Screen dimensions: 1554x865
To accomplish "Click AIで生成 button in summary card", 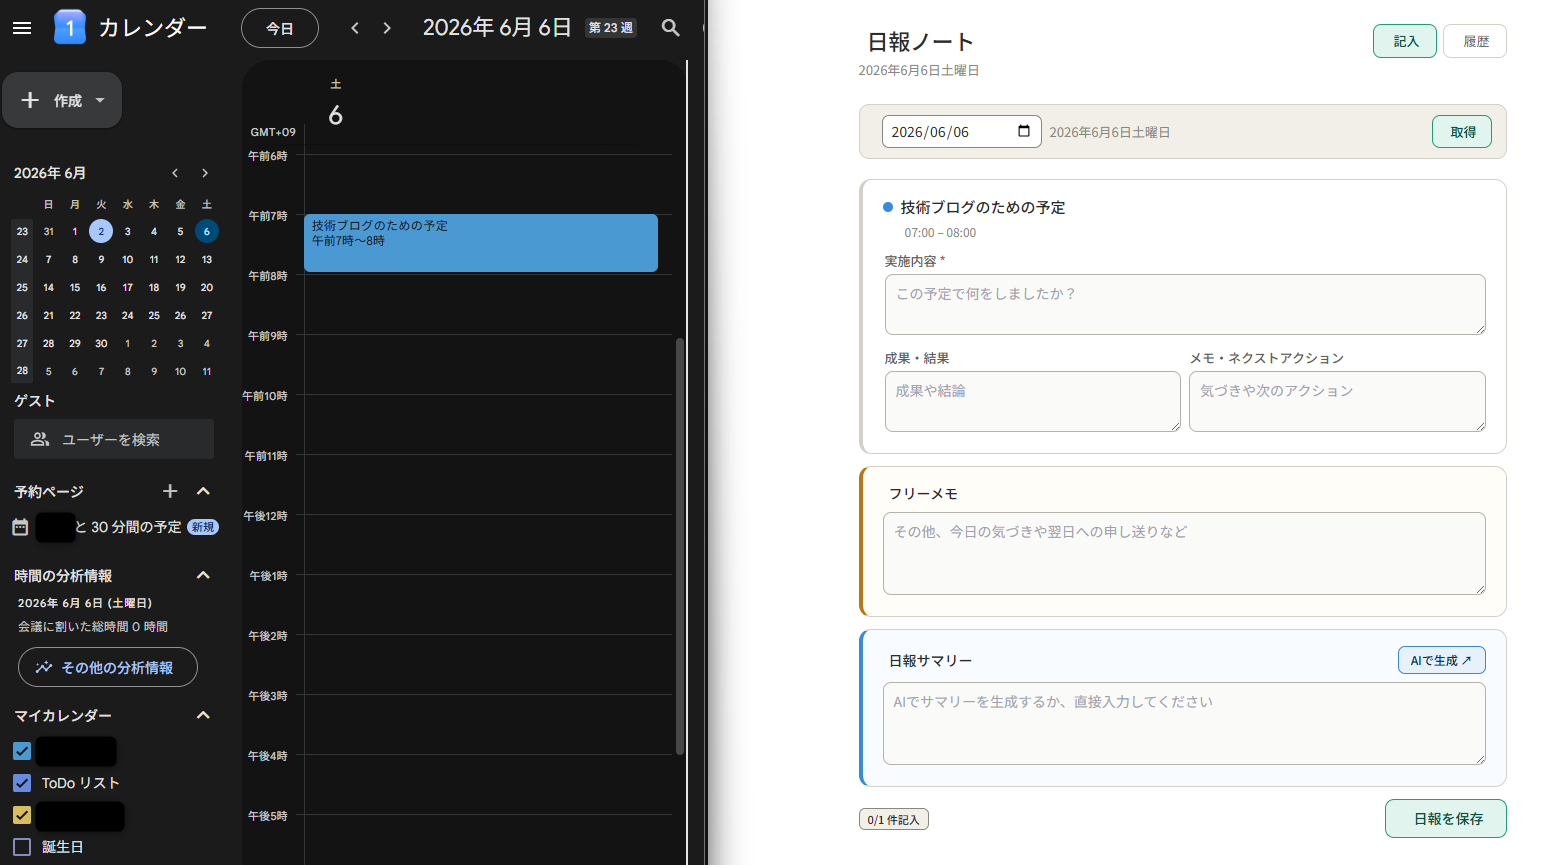I will (1441, 660).
